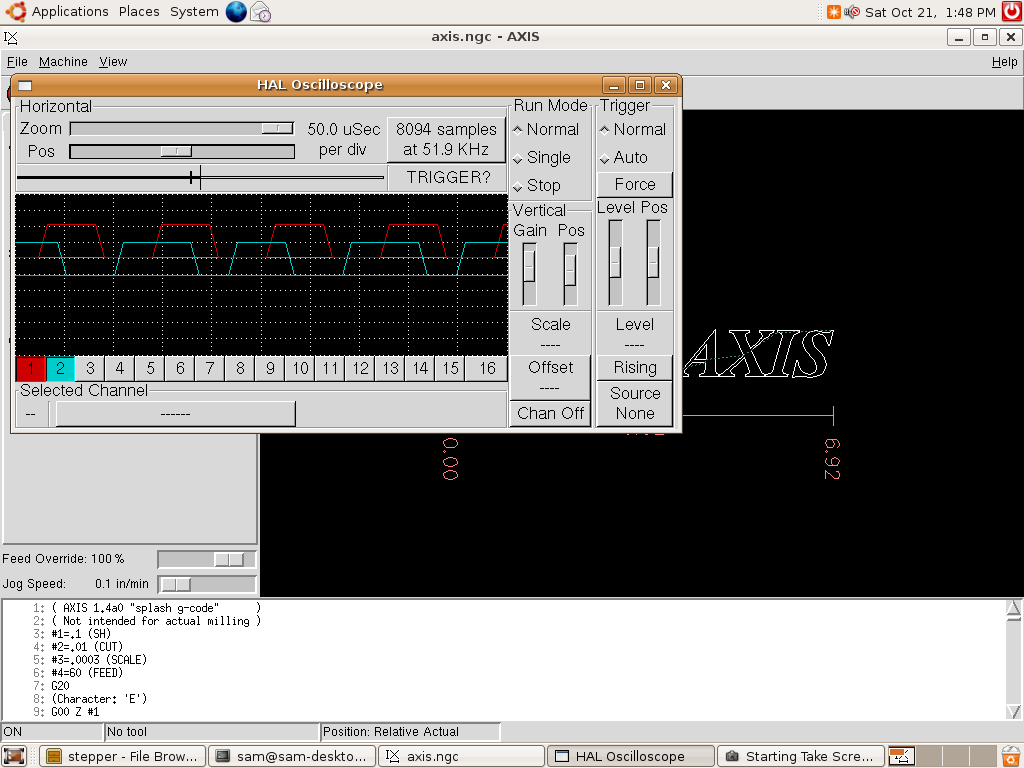Click the Chan Off button

[551, 413]
